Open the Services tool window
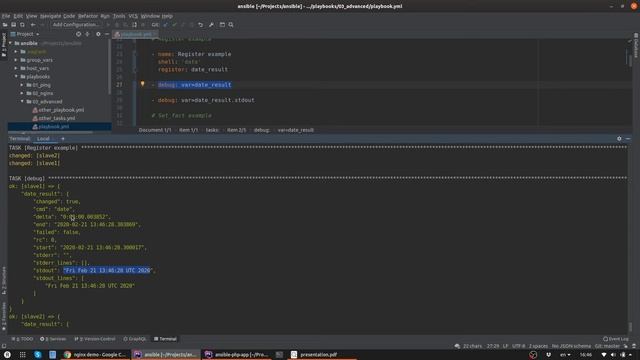This screenshot has width=640, height=360. (53, 339)
